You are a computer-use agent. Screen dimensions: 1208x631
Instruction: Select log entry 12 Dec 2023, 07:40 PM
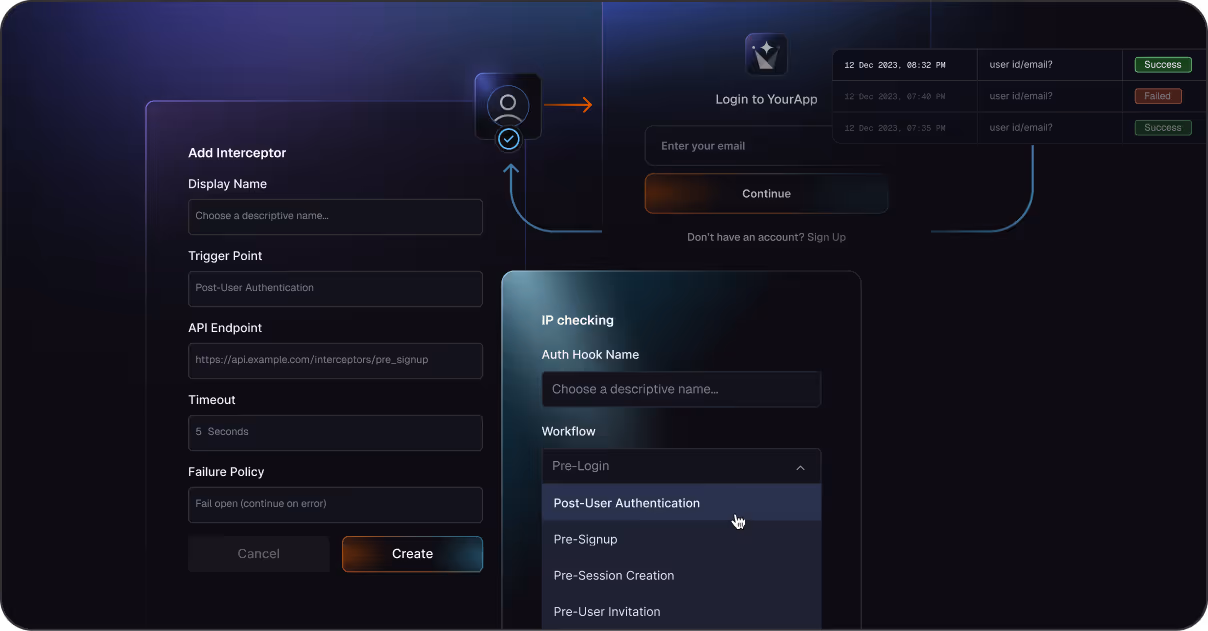pyautogui.click(x=895, y=97)
